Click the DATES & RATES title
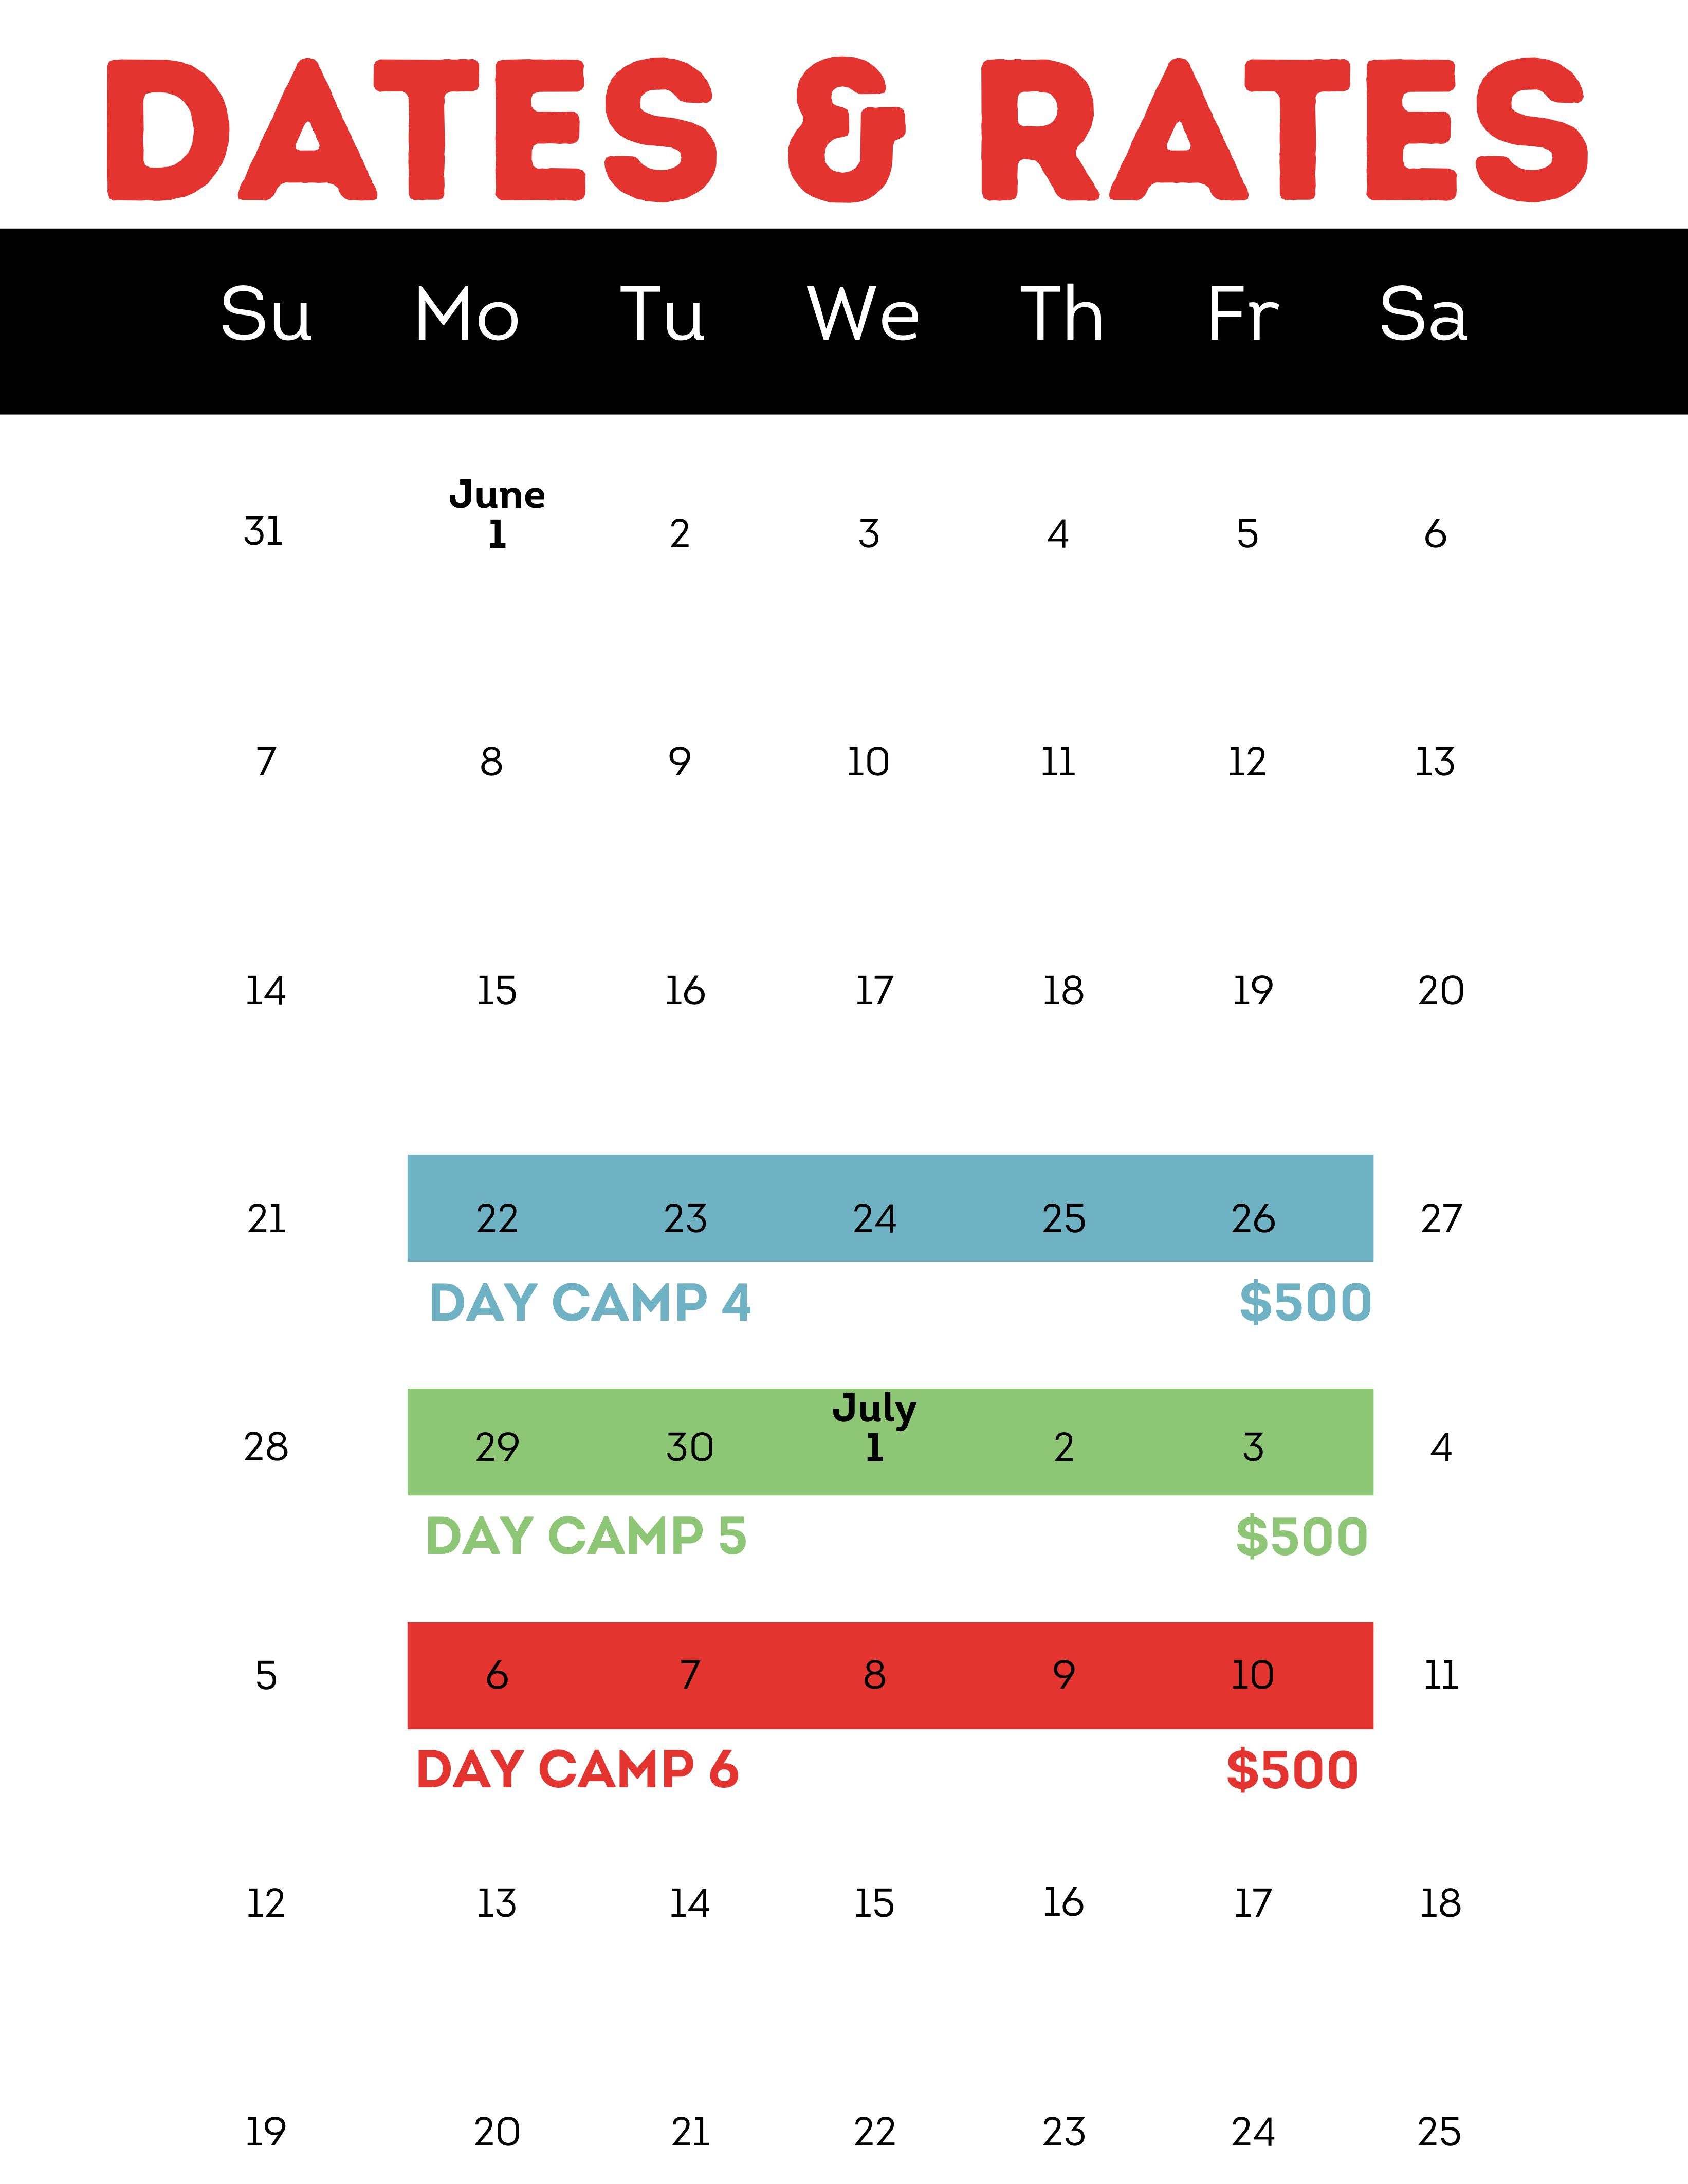This screenshot has width=1688, height=2184. pyautogui.click(x=846, y=130)
